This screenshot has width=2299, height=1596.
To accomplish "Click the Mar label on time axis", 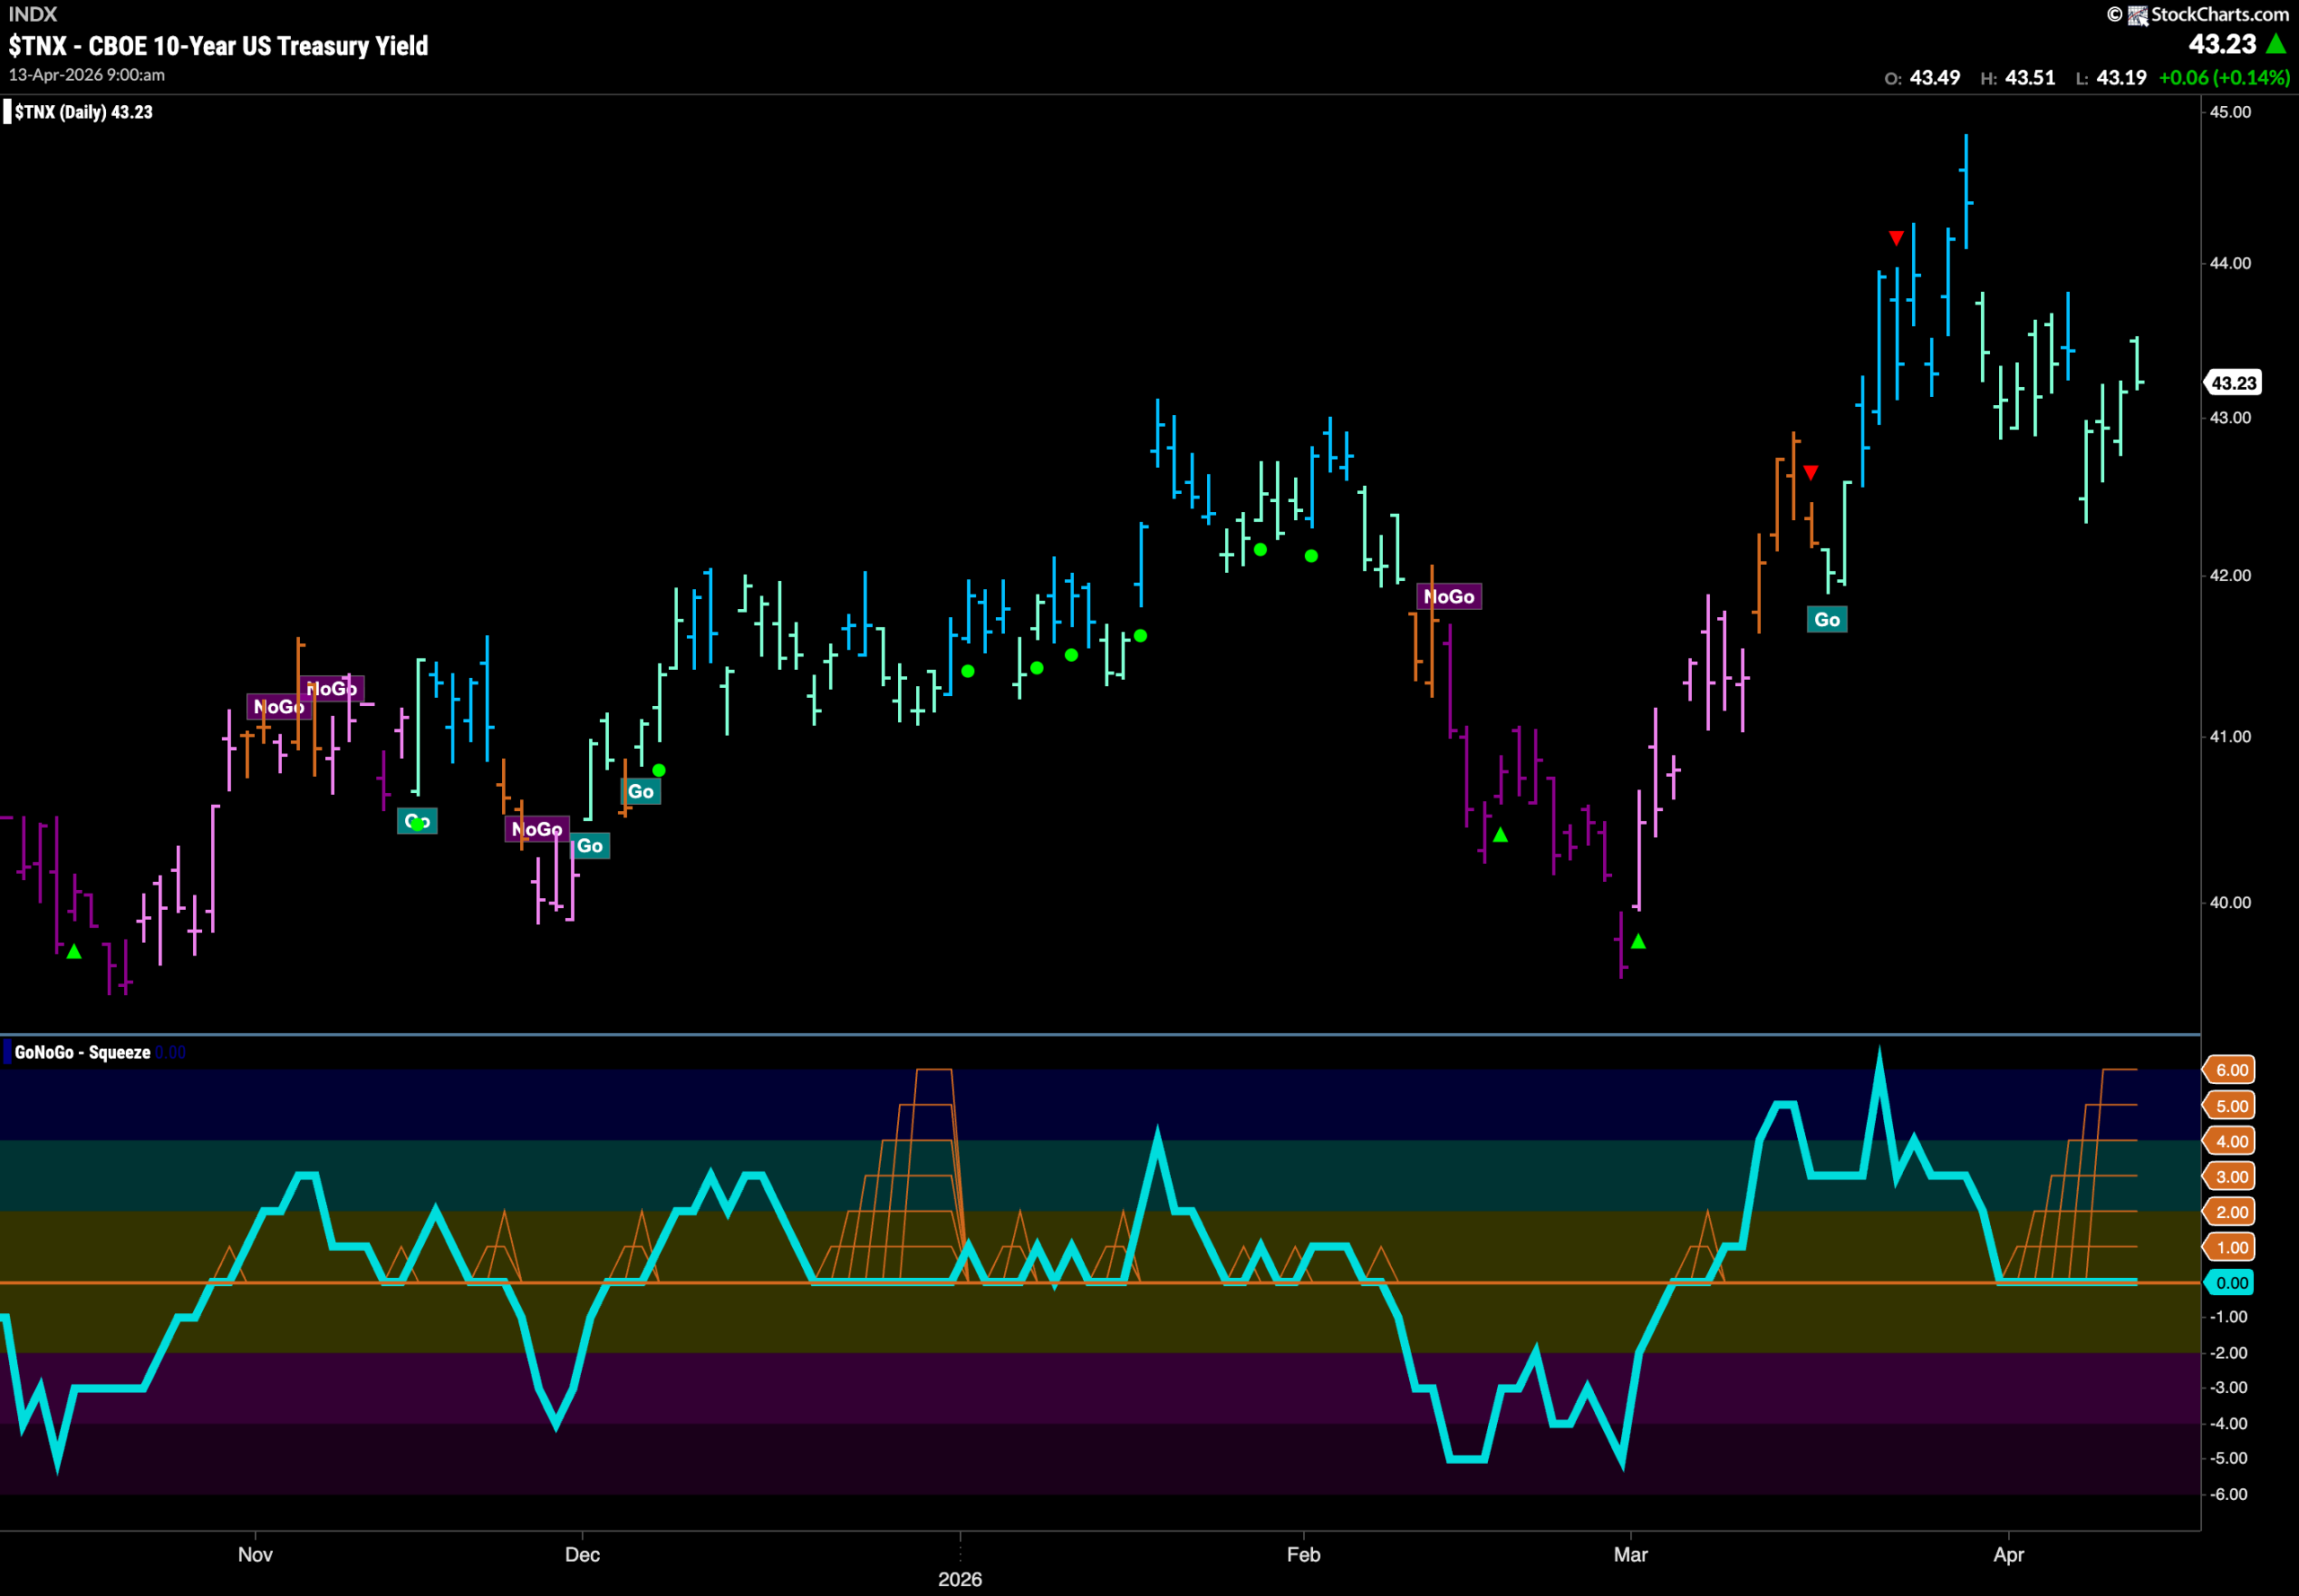I will coord(1630,1554).
